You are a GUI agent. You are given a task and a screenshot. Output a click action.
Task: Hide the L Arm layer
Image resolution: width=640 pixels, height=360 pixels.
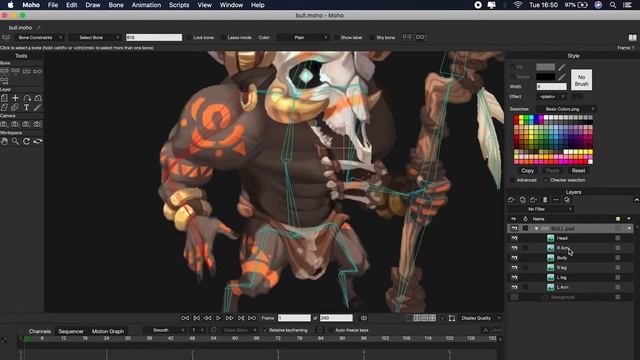pos(514,287)
